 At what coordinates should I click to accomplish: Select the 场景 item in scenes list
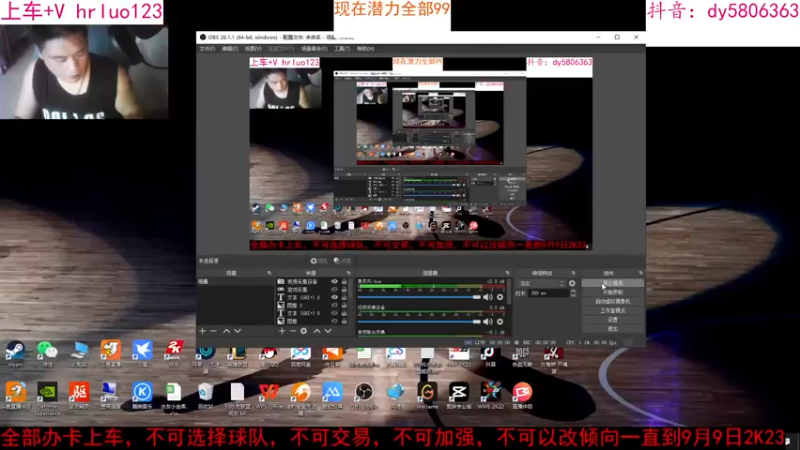[x=235, y=282]
